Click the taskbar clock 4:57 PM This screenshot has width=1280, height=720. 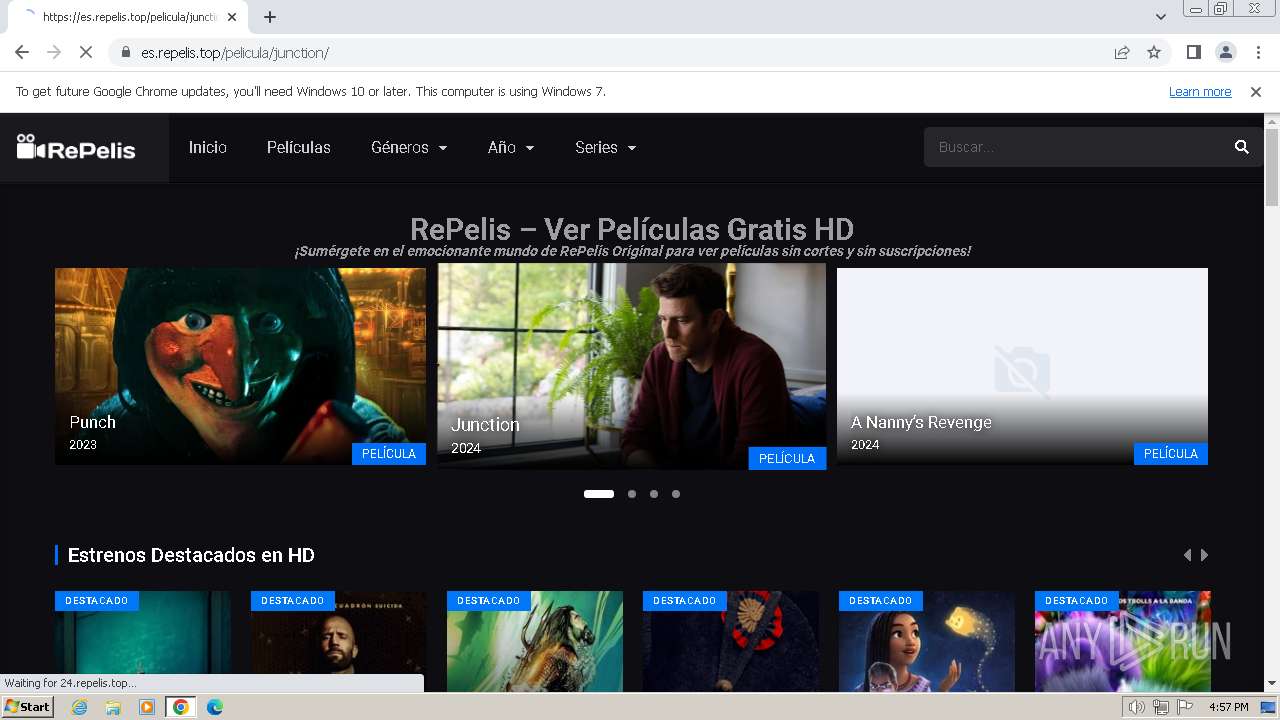click(x=1228, y=707)
